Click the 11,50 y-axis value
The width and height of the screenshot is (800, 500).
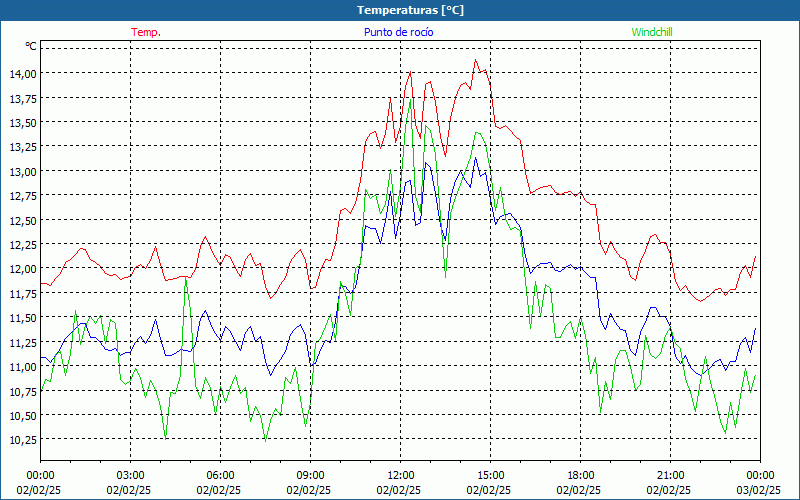(23, 318)
